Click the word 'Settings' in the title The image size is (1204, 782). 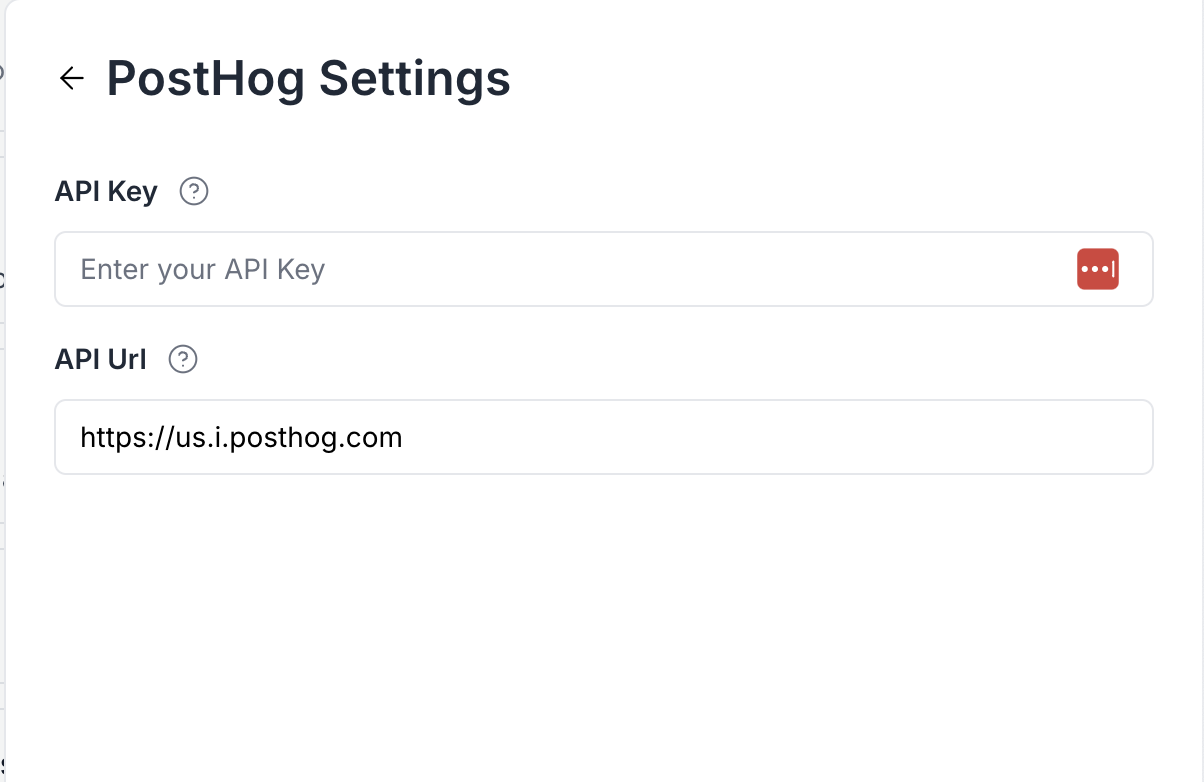click(415, 78)
